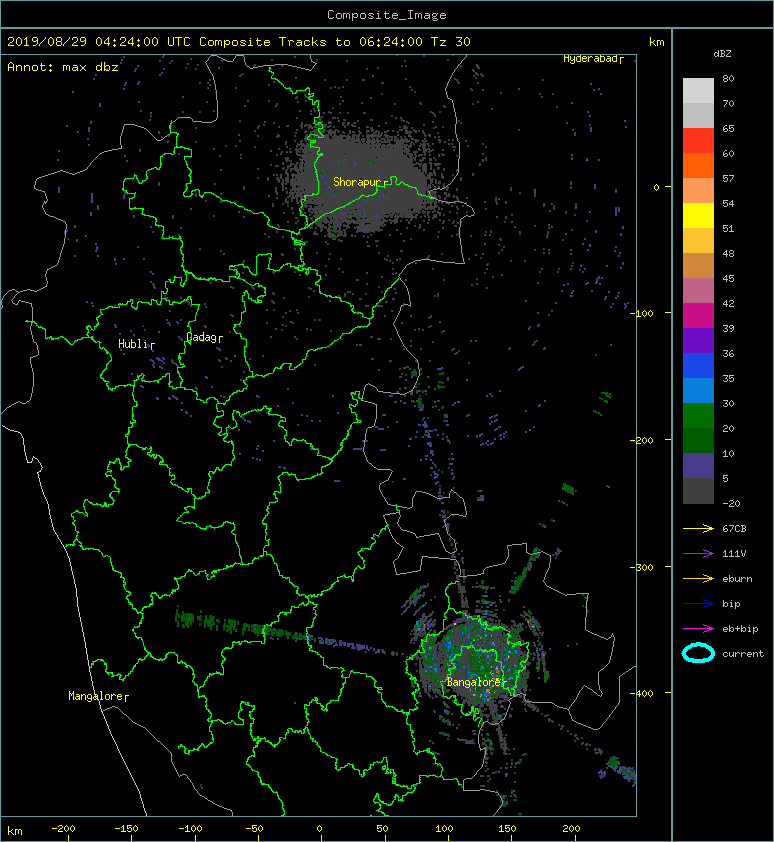Image resolution: width=774 pixels, height=842 pixels.
Task: Click the 'current' legend label
Action: 743,654
